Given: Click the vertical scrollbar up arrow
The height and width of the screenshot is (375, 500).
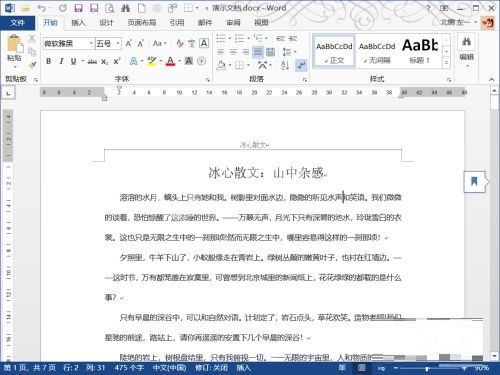Looking at the screenshot, I should pyautogui.click(x=495, y=91).
